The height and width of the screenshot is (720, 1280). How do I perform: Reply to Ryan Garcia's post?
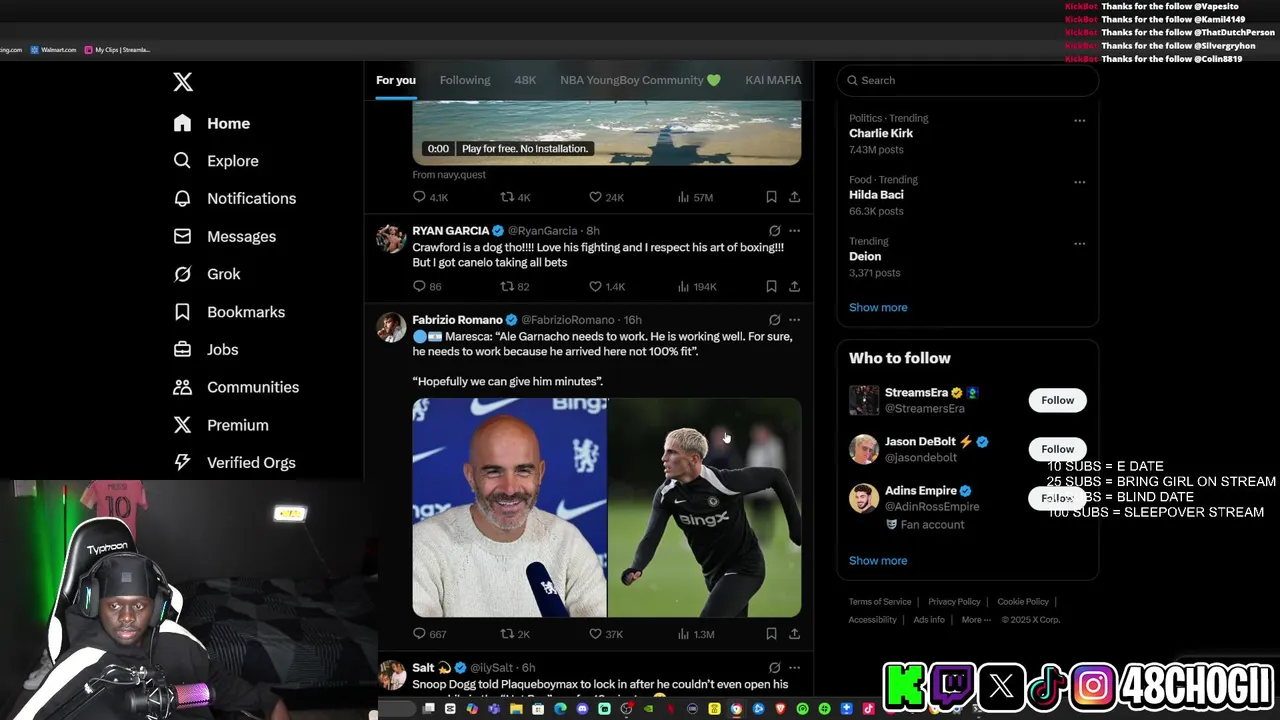[427, 286]
